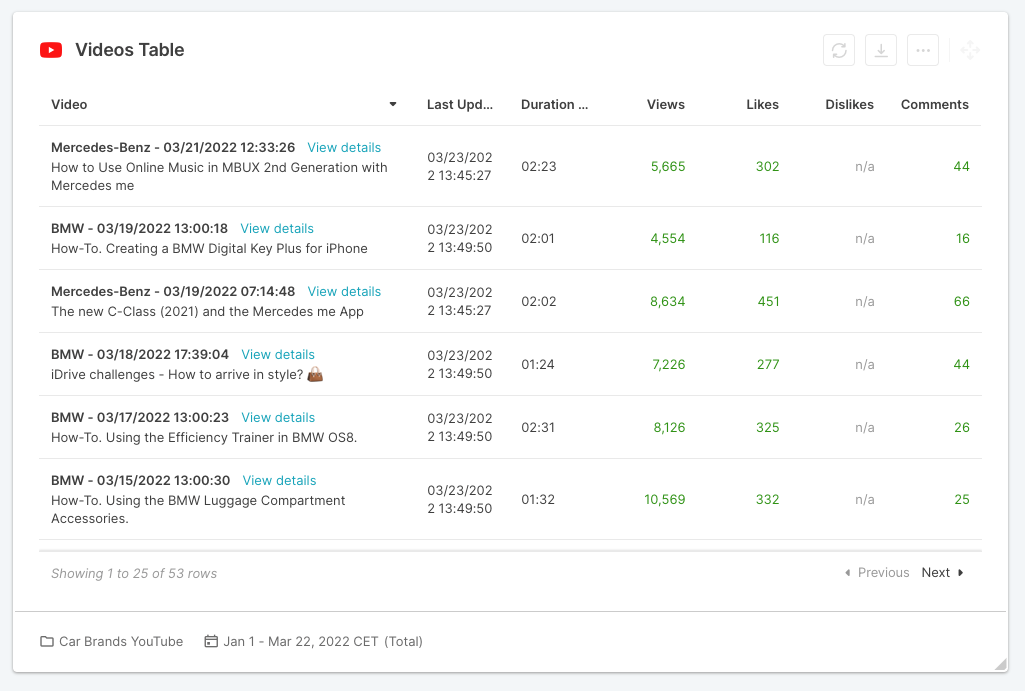Open View details for iDrive challenges video
This screenshot has height=691, width=1025.
pyautogui.click(x=278, y=354)
